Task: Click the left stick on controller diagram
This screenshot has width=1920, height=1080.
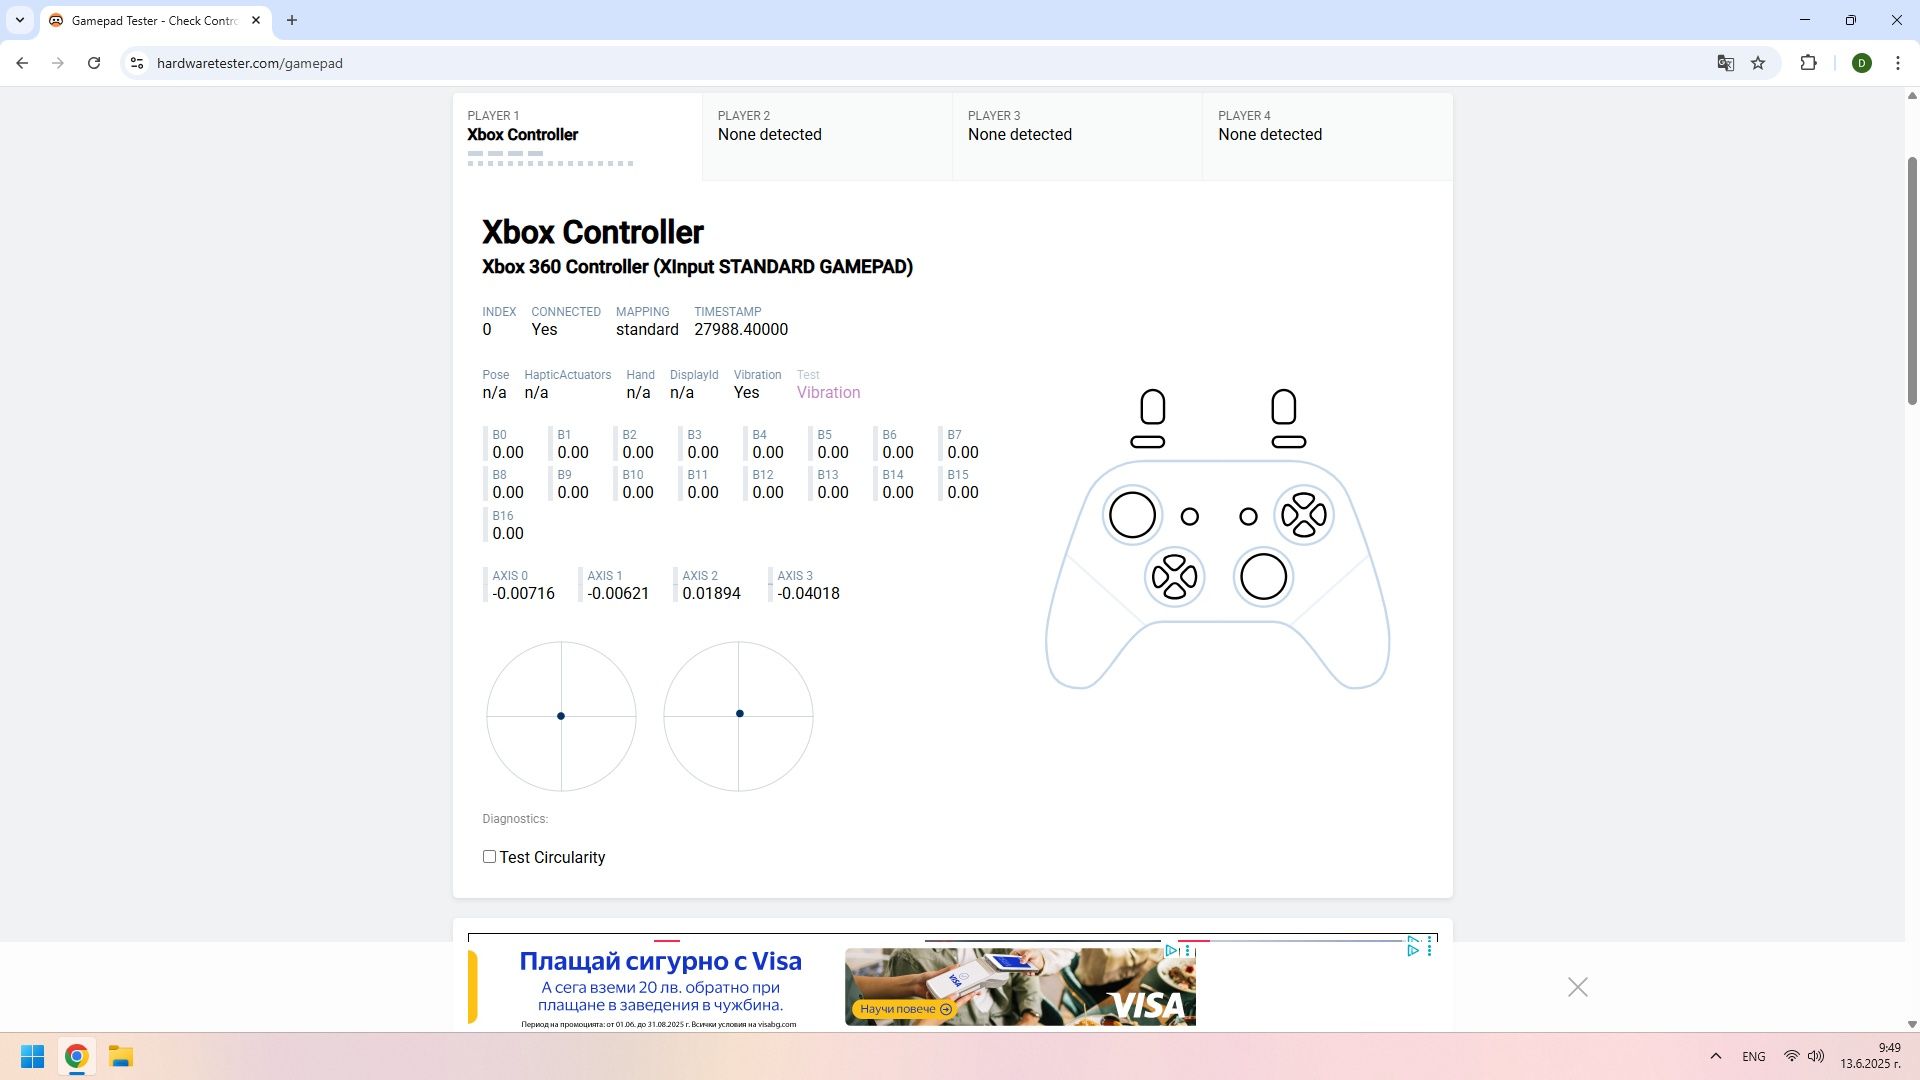Action: point(1132,515)
